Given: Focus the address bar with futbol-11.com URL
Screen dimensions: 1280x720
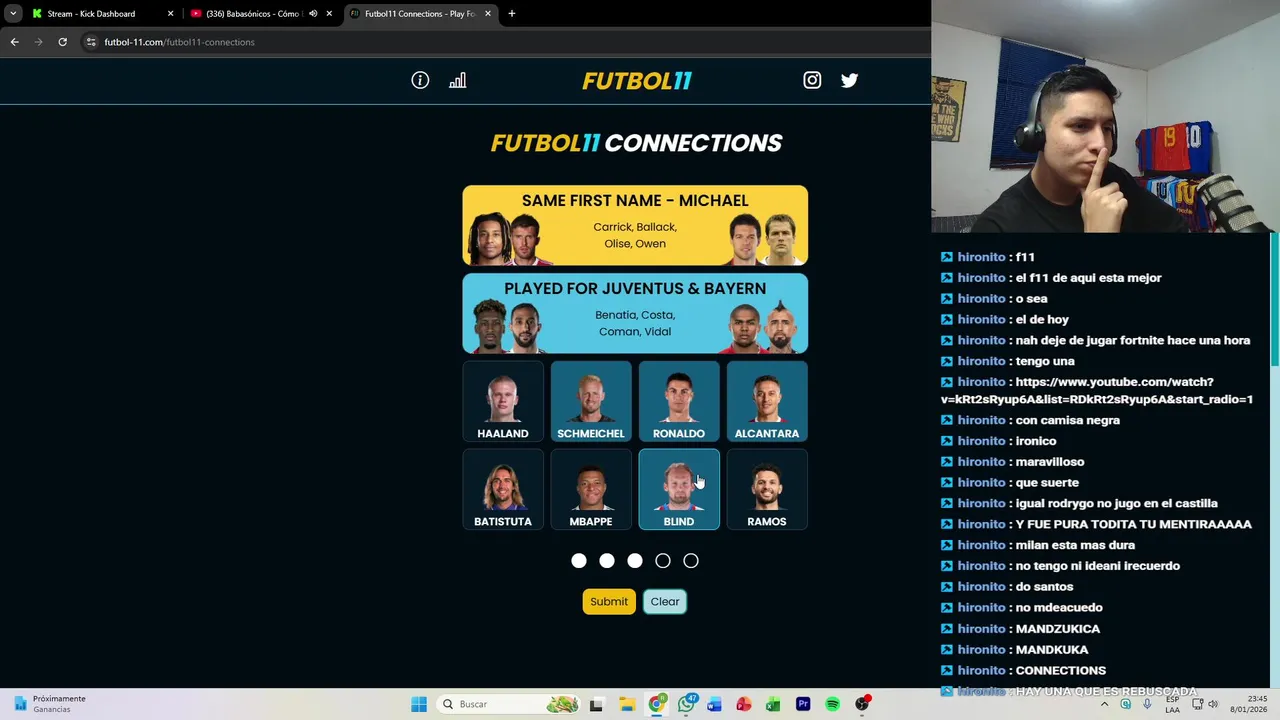Looking at the screenshot, I should point(505,42).
